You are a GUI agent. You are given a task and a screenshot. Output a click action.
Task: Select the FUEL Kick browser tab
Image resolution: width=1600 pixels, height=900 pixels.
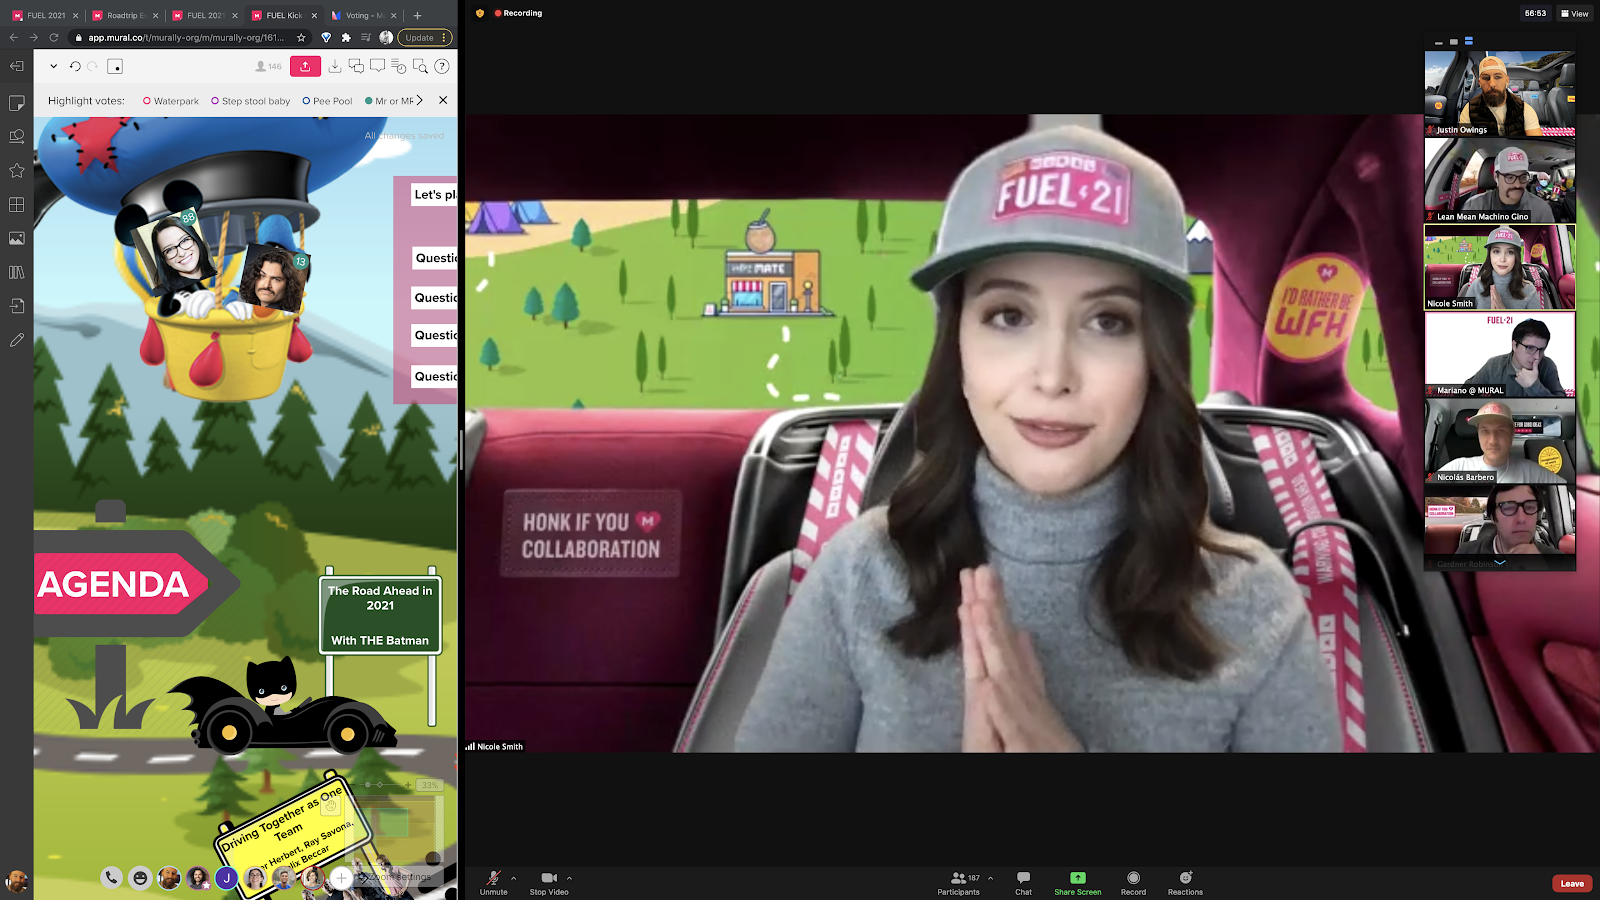284,15
